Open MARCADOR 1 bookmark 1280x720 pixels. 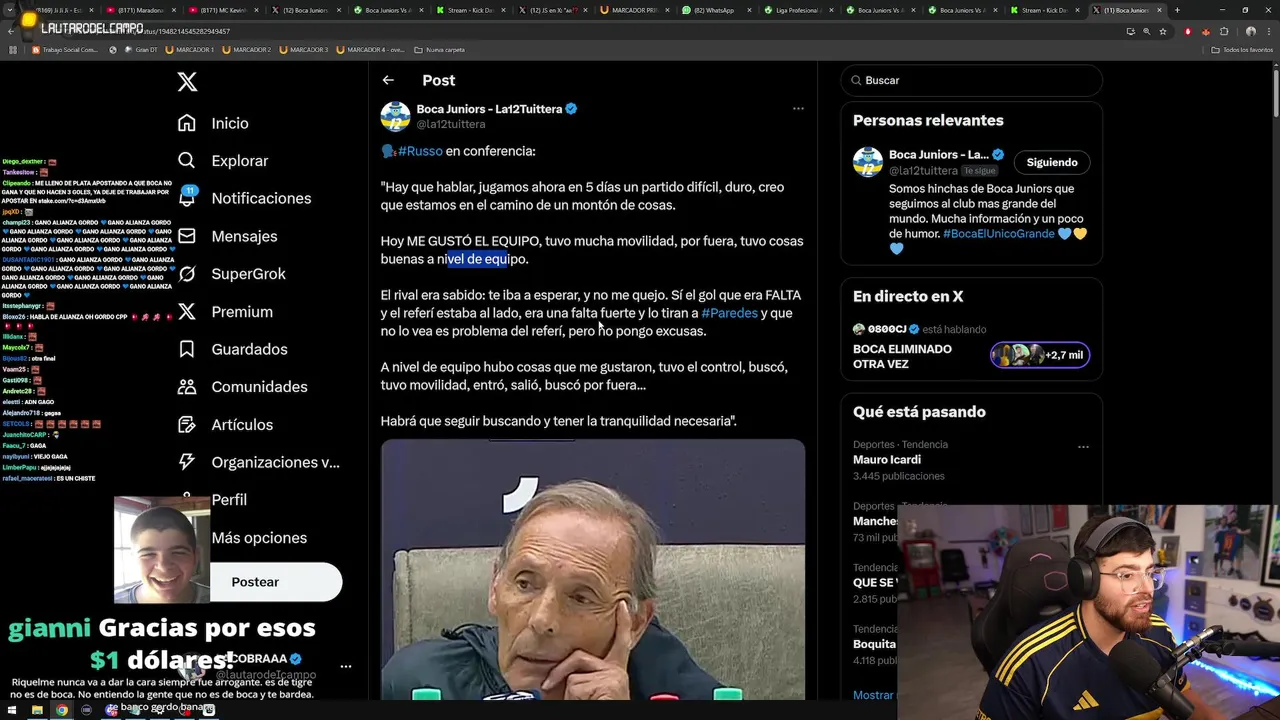pyautogui.click(x=190, y=49)
